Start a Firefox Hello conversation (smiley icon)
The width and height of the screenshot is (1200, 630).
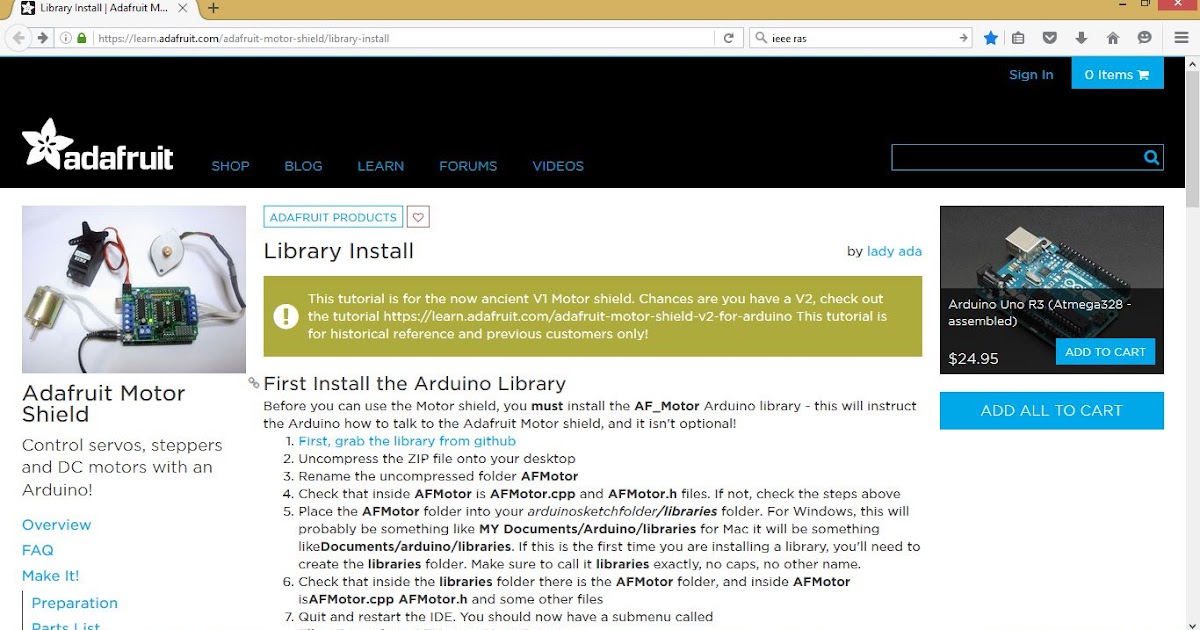1144,37
